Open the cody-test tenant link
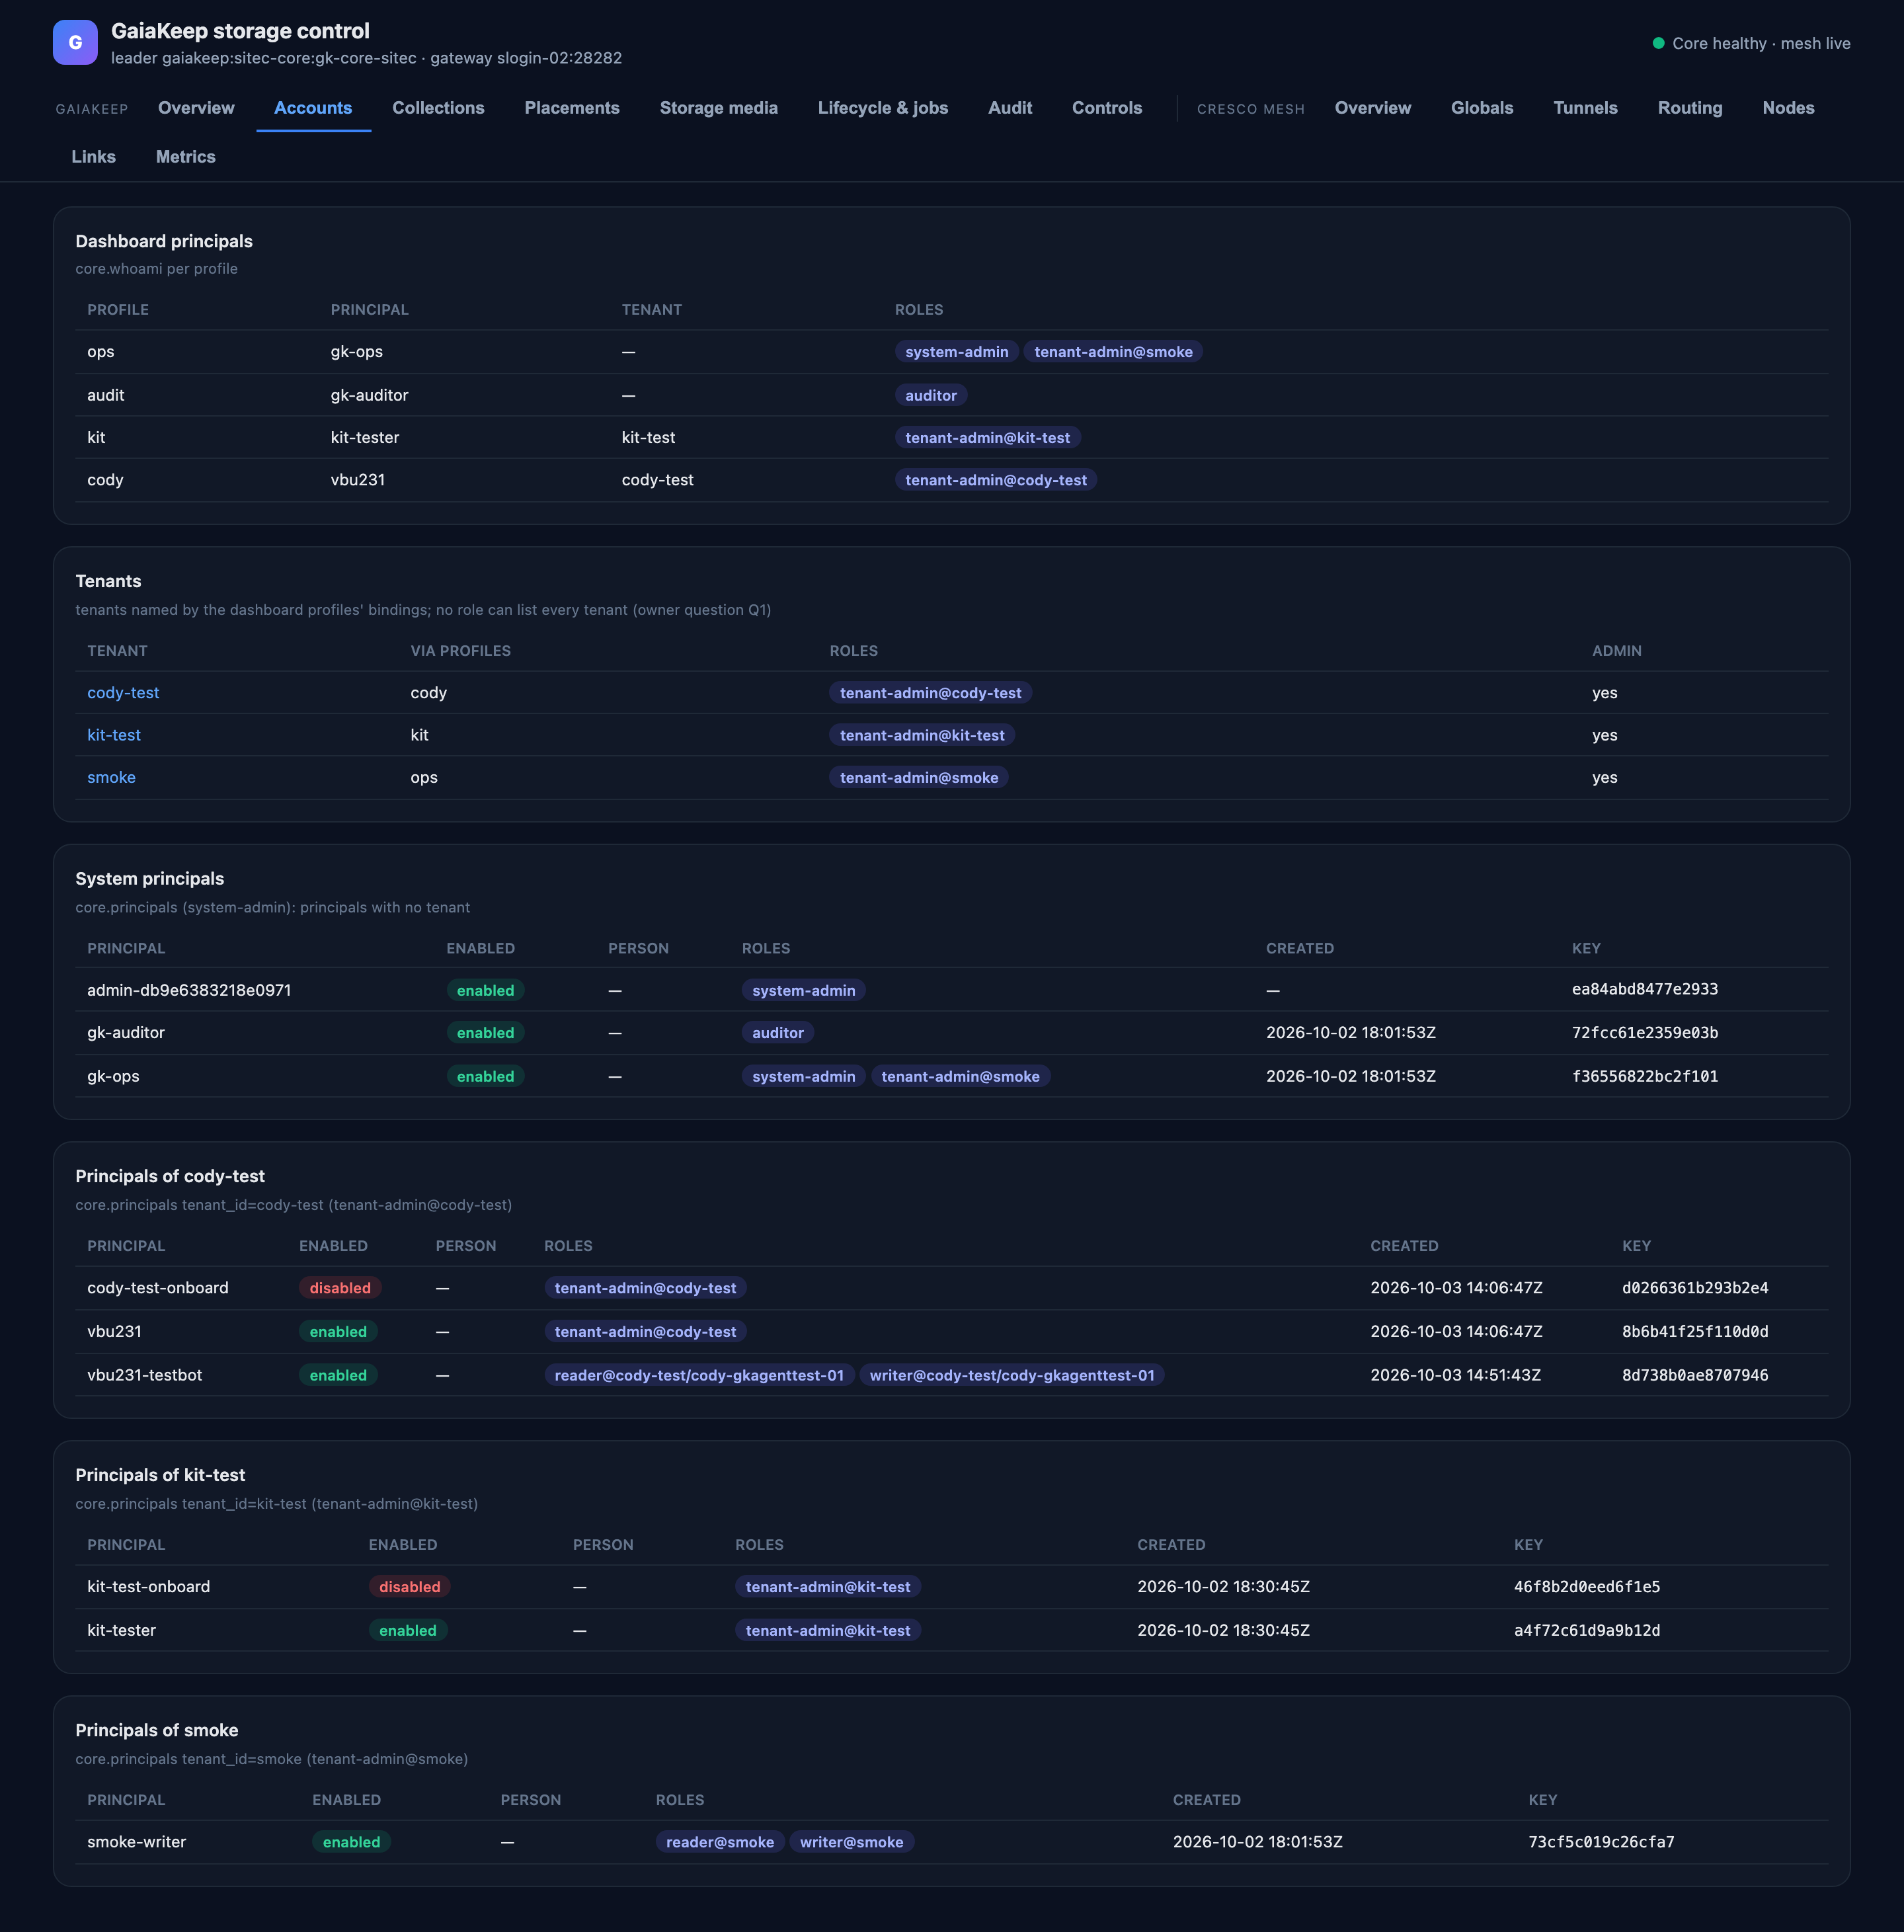The width and height of the screenshot is (1904, 1932). point(123,693)
